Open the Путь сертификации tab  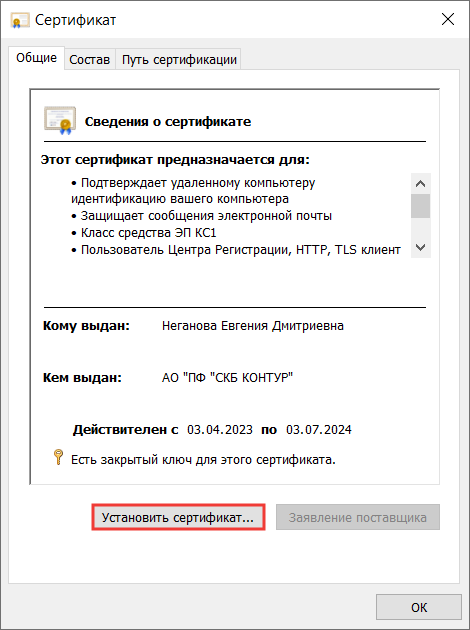click(179, 59)
